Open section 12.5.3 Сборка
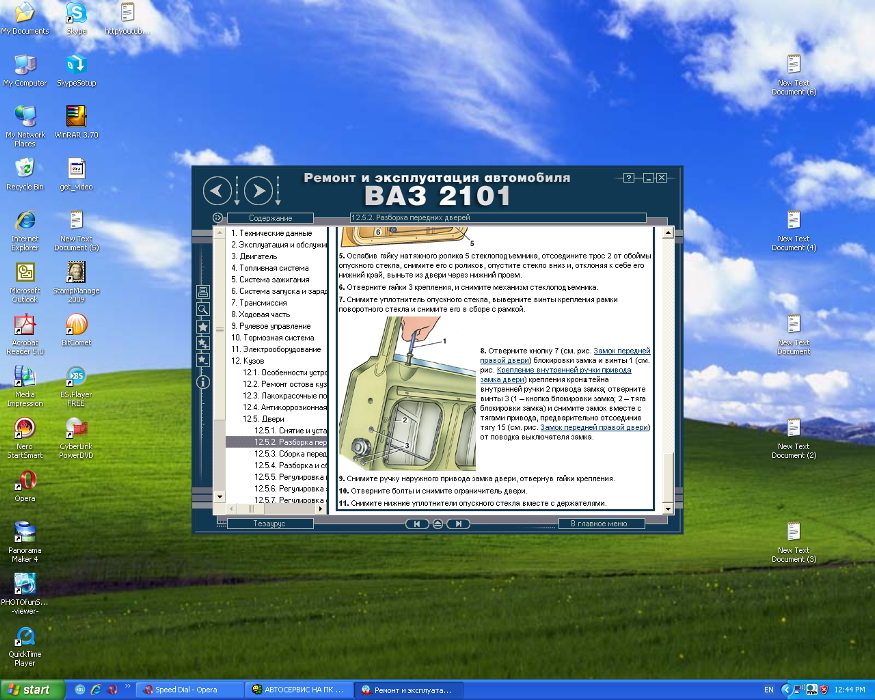This screenshot has width=875, height=700. [290, 454]
